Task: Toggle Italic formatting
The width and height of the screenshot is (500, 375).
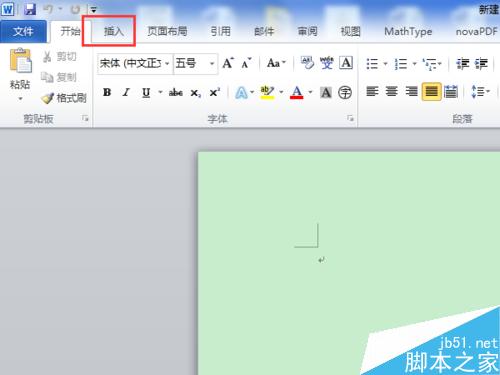Action: coord(126,92)
